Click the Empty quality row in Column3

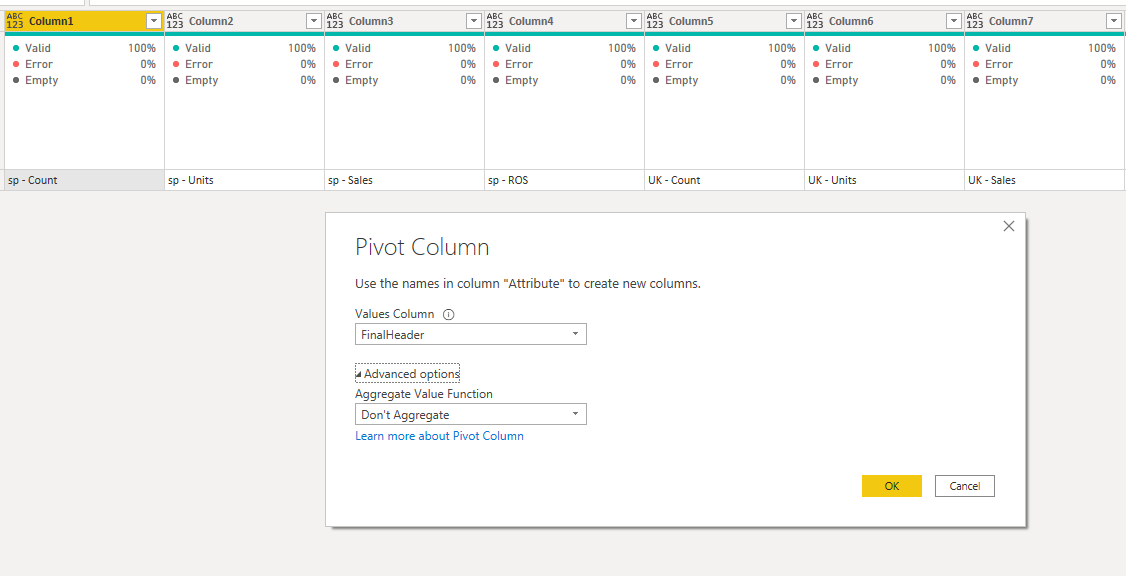click(405, 80)
